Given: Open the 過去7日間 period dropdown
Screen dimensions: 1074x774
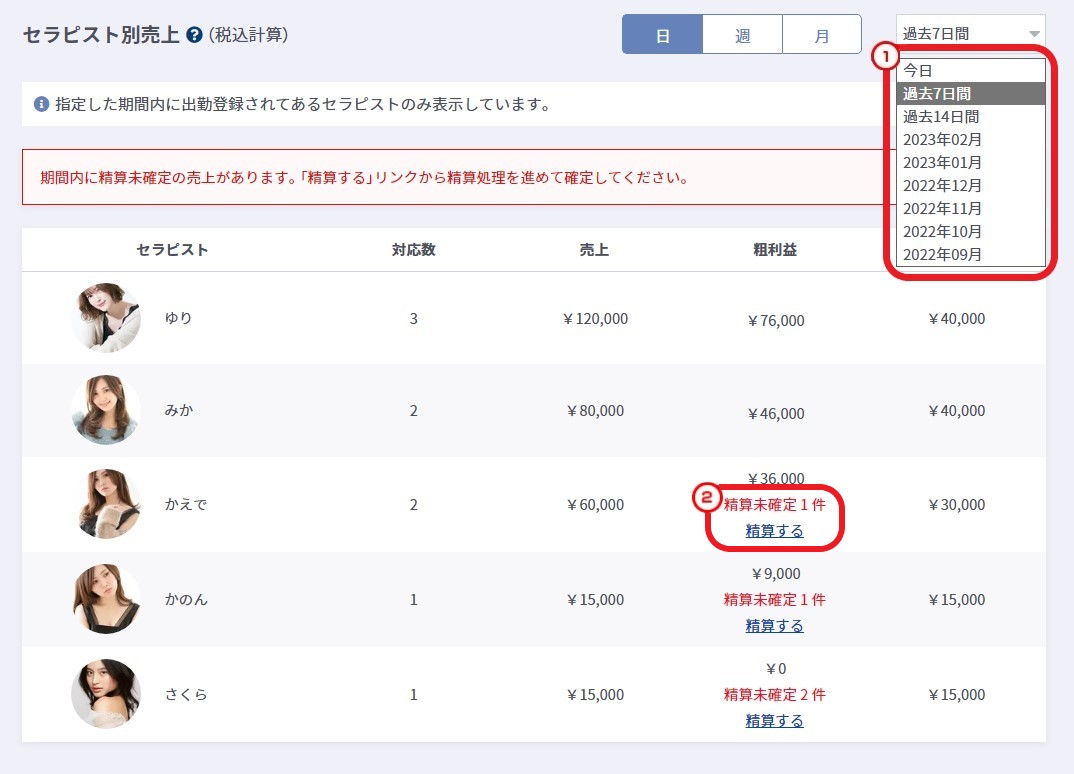Looking at the screenshot, I should [x=970, y=34].
